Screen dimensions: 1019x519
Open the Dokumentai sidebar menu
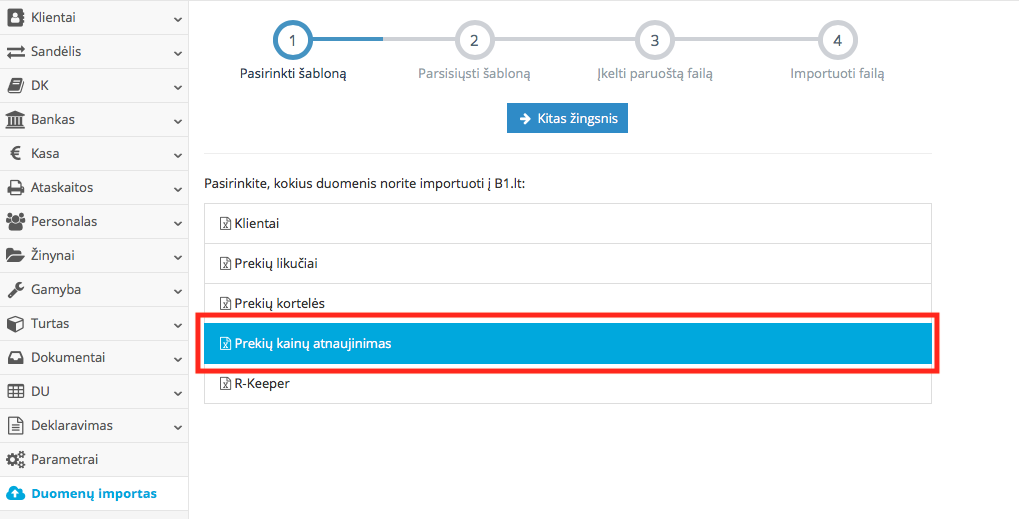point(68,358)
